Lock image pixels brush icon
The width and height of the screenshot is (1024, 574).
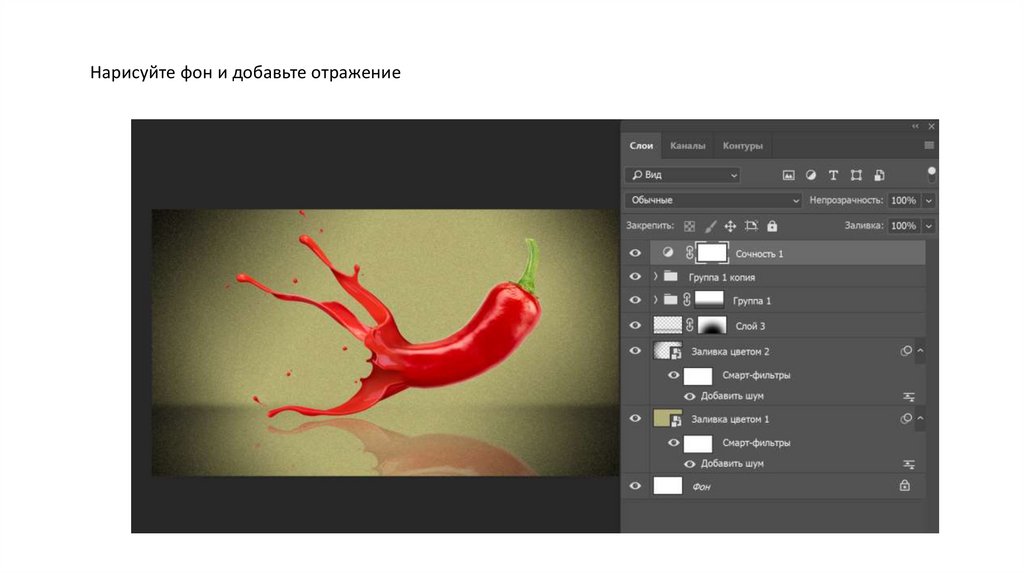(x=711, y=226)
